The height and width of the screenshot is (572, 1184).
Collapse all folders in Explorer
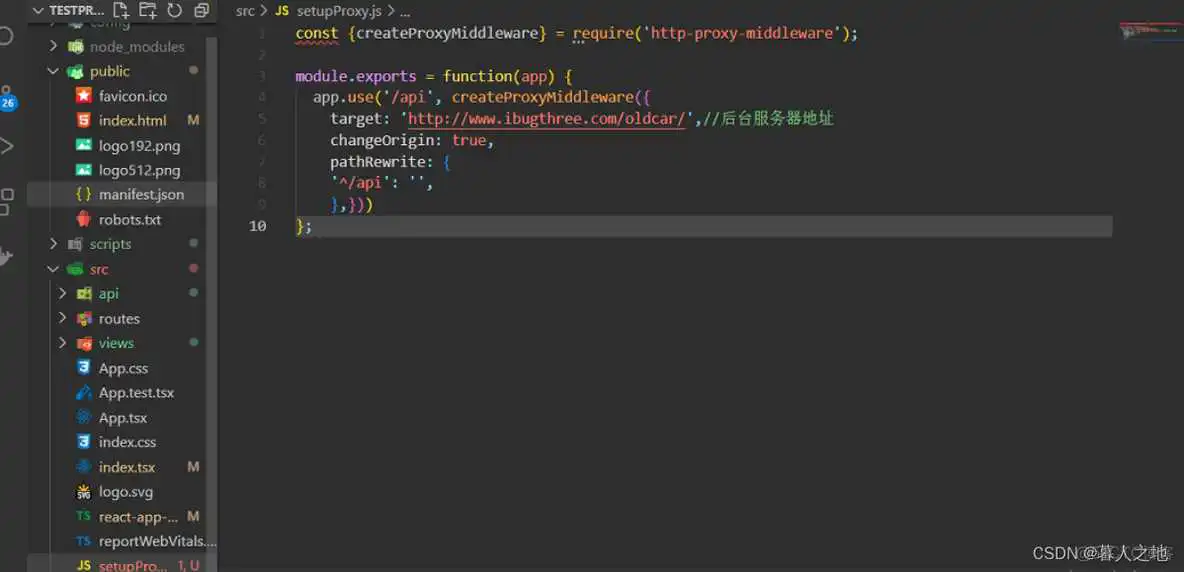tap(201, 11)
